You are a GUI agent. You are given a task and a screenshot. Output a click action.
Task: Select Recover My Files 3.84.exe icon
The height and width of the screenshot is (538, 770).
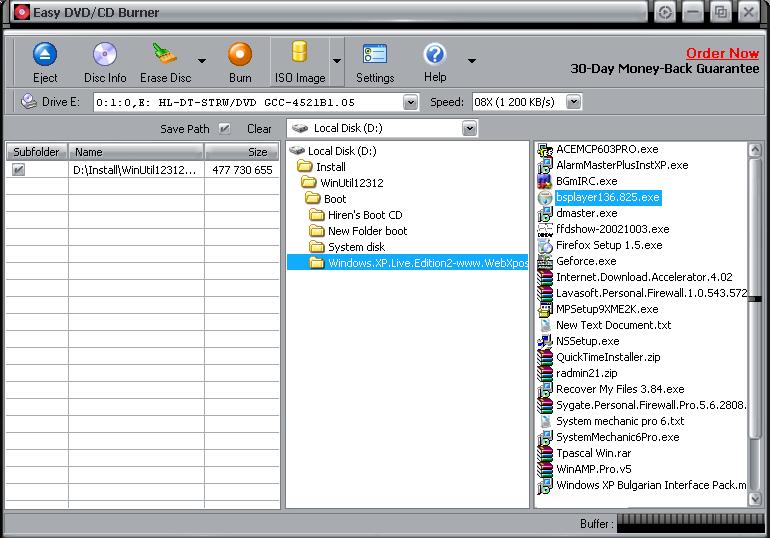[545, 389]
